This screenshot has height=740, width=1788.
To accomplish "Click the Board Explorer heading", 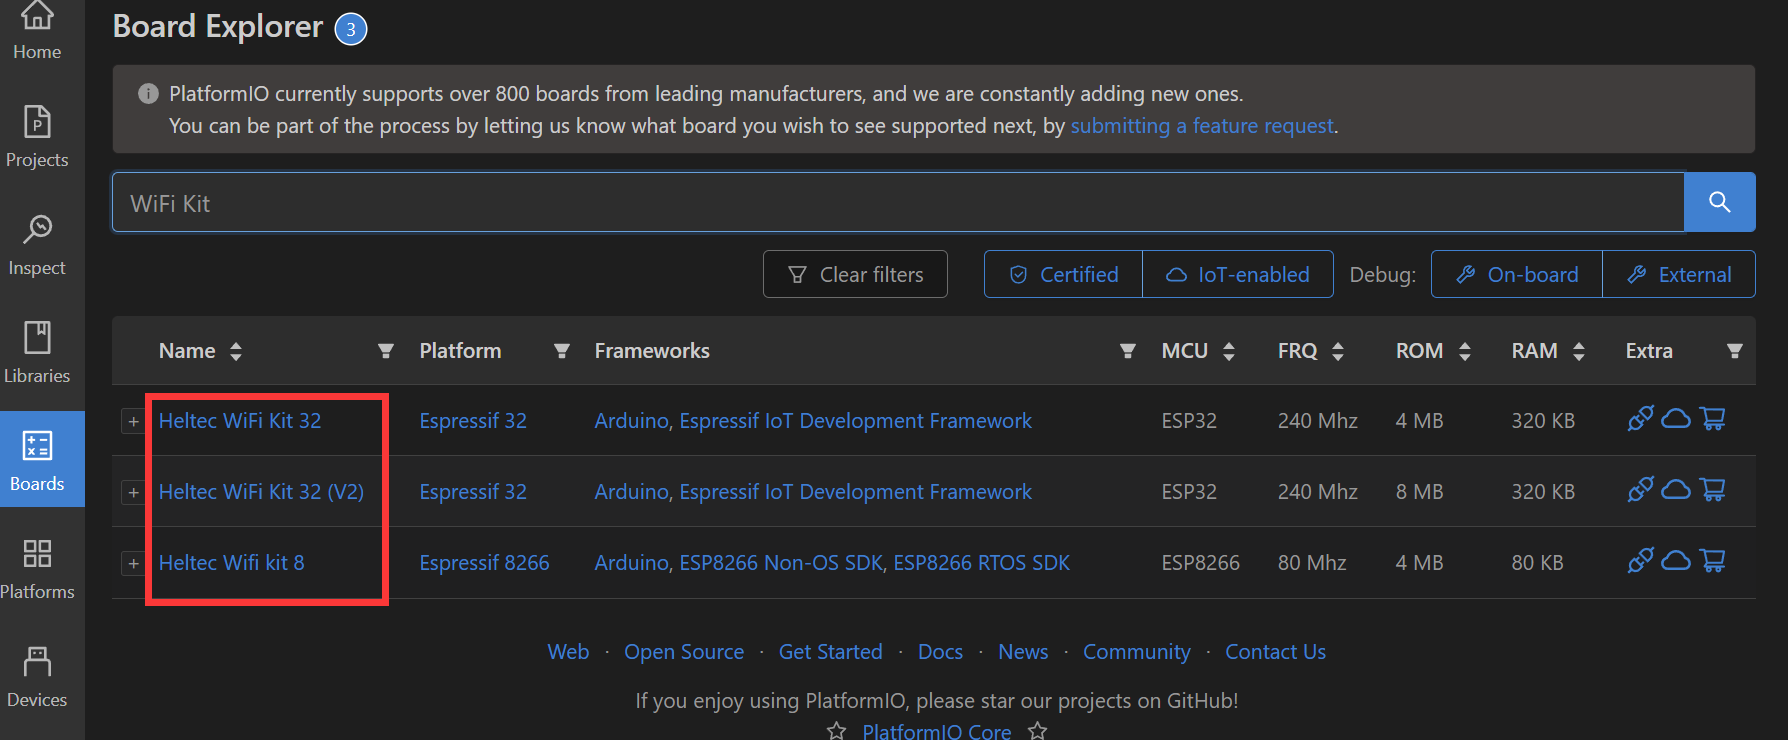I will point(218,27).
